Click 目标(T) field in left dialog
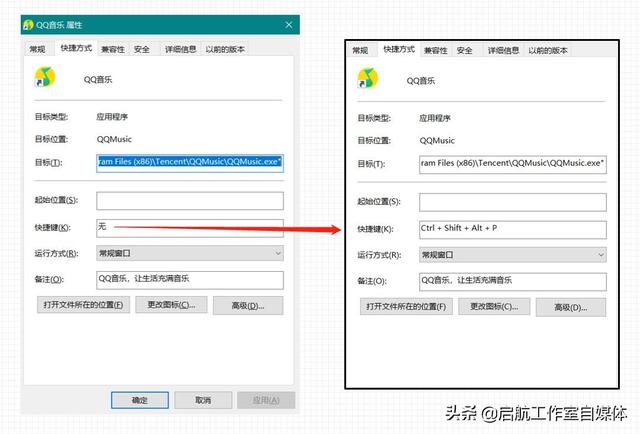Viewport: 640px width, 434px height. point(190,163)
